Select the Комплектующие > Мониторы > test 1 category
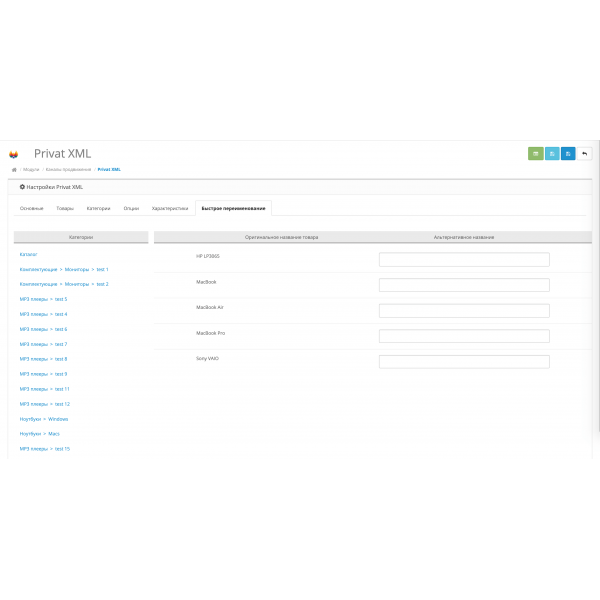Viewport: 600px width, 600px height. (x=64, y=269)
